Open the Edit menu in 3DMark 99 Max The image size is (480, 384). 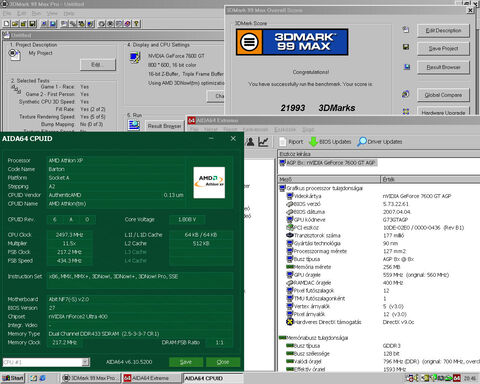coord(21,14)
